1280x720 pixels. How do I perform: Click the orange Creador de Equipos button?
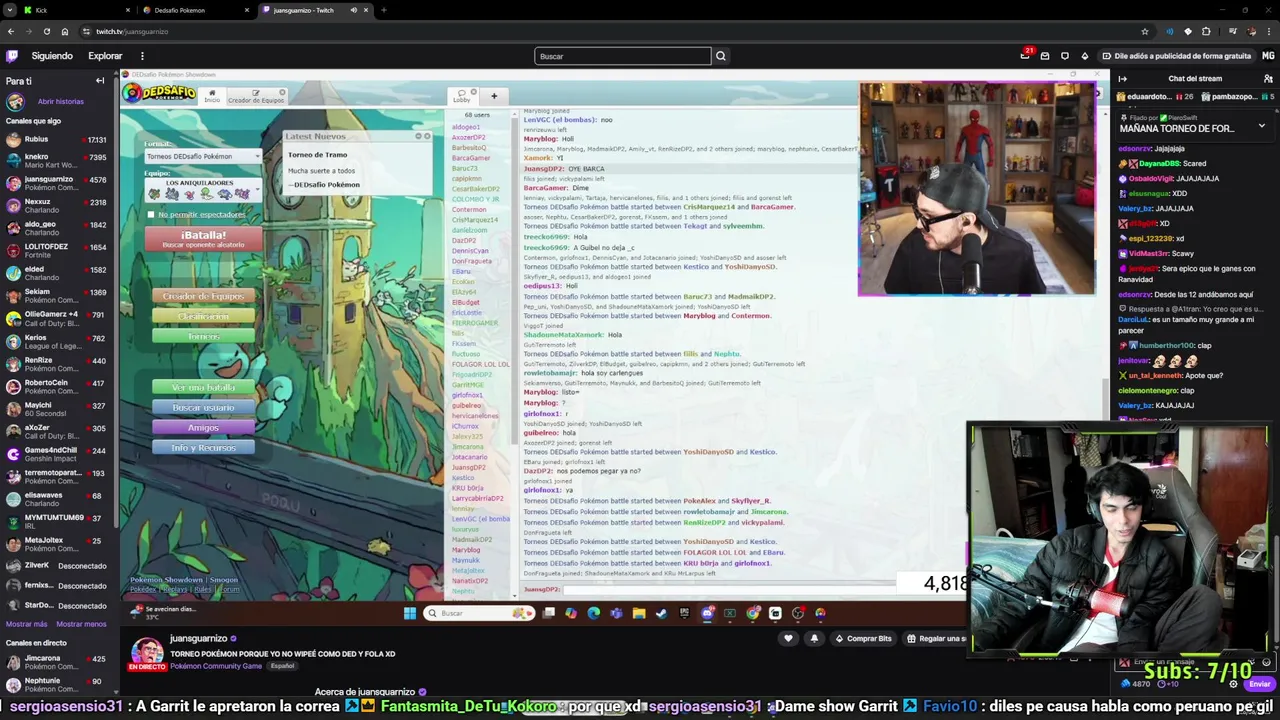coord(203,296)
